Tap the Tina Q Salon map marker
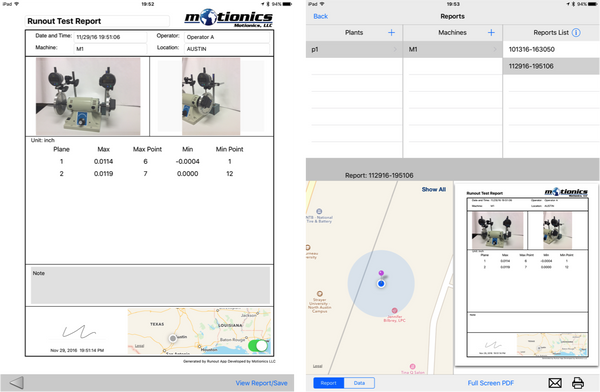Viewport: 600px width, 392px height. pyautogui.click(x=412, y=366)
